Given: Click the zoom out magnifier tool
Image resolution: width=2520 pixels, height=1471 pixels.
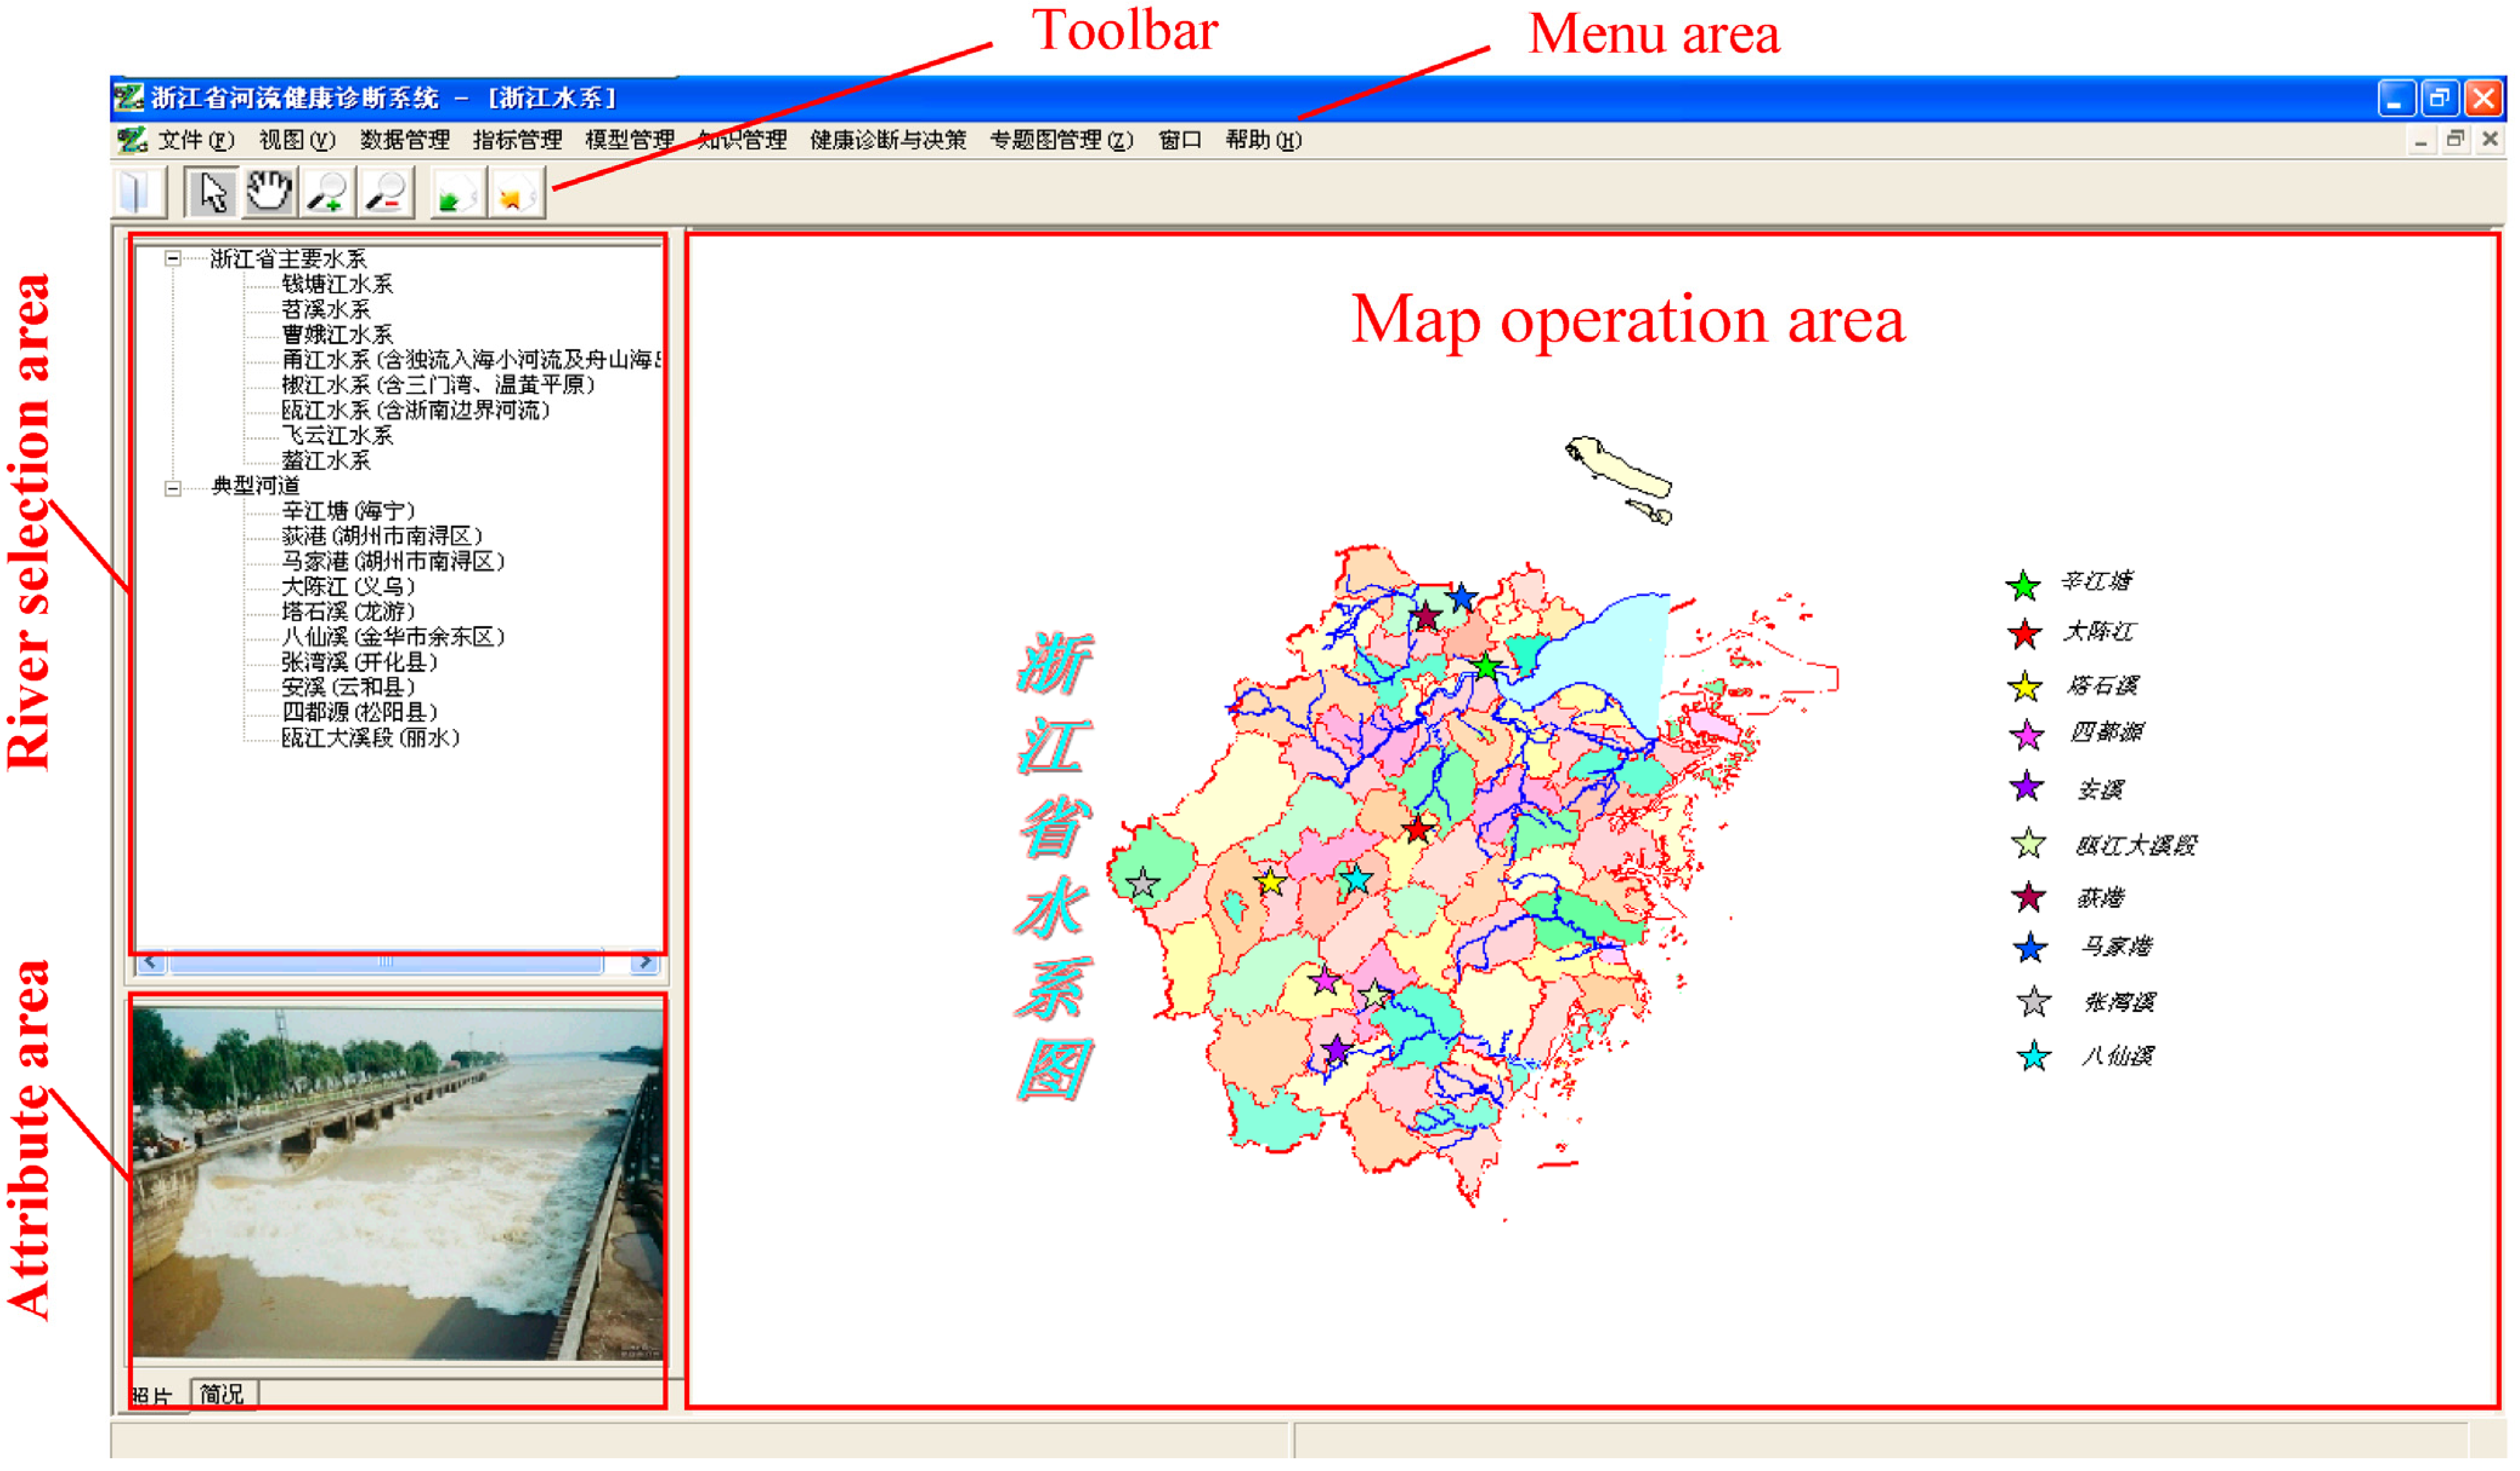Looking at the screenshot, I should [x=386, y=193].
